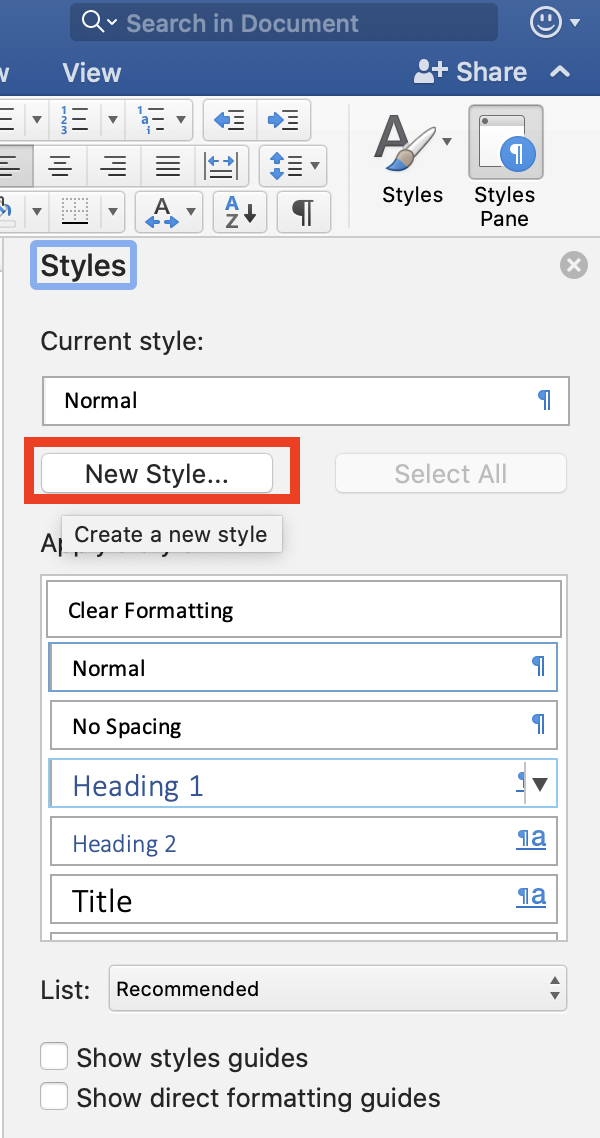Screen dimensions: 600x1138
Task: Click the Styles Pane ribbon button
Action: pos(505,166)
